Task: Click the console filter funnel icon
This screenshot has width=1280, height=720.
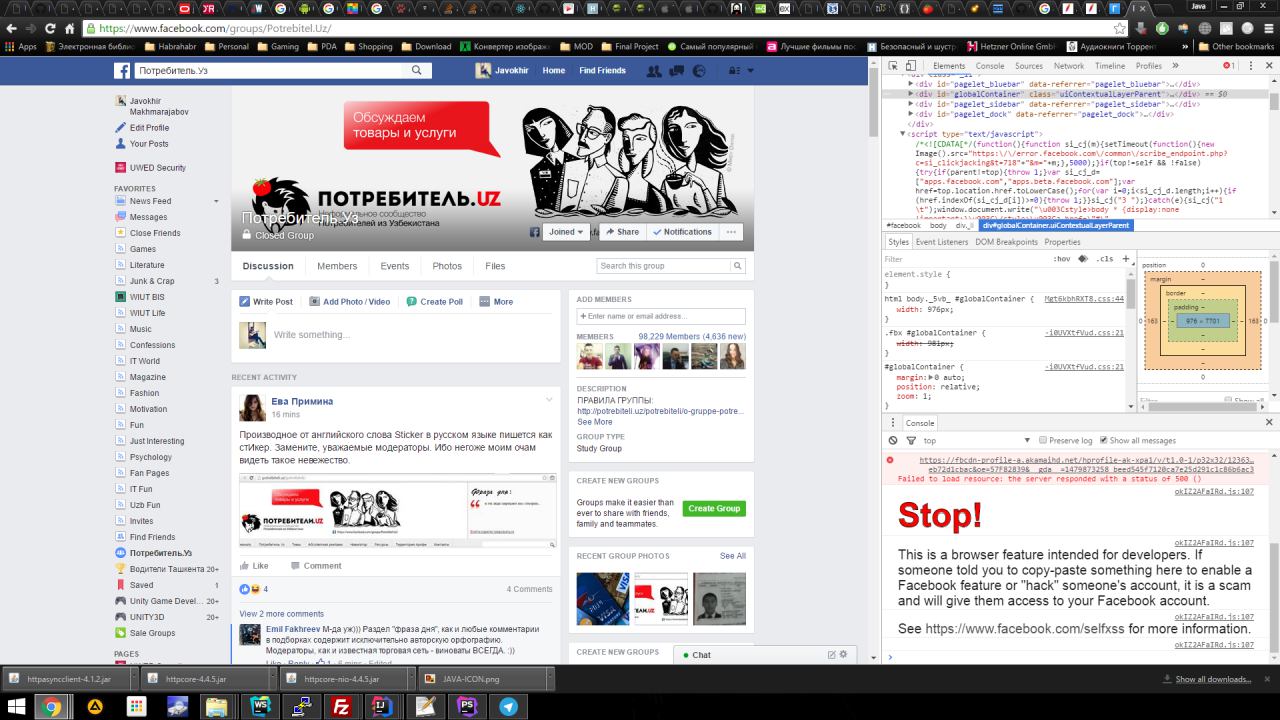Action: (x=911, y=440)
